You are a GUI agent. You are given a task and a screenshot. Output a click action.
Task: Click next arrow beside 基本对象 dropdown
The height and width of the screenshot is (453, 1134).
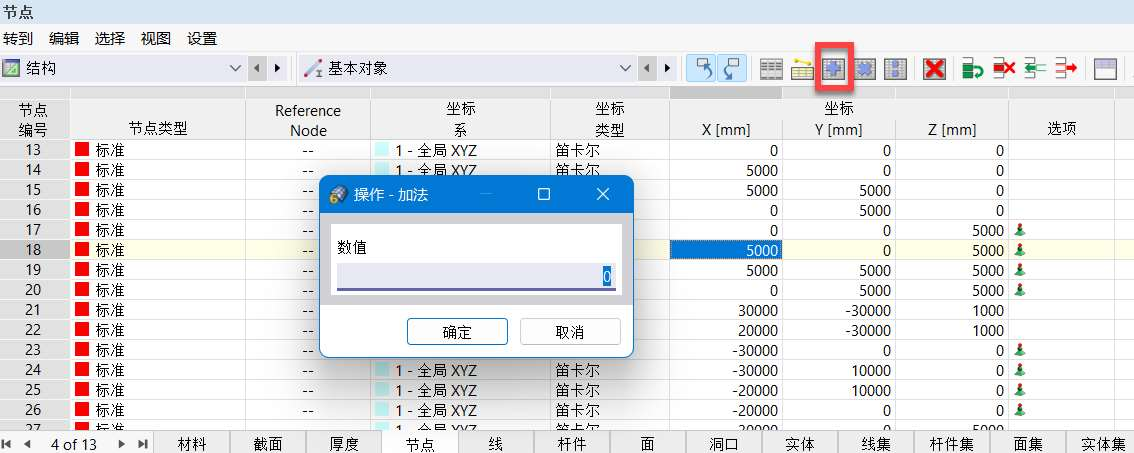tap(668, 69)
